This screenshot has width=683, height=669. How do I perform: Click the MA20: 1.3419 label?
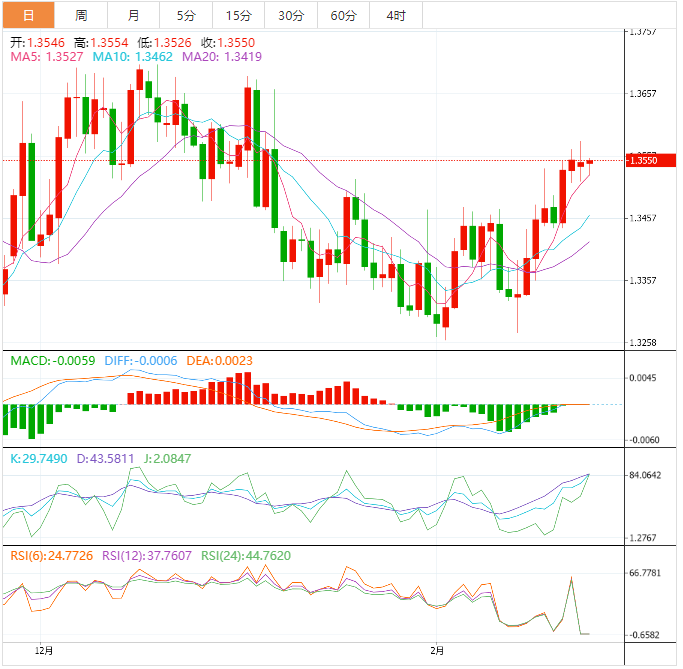click(222, 57)
